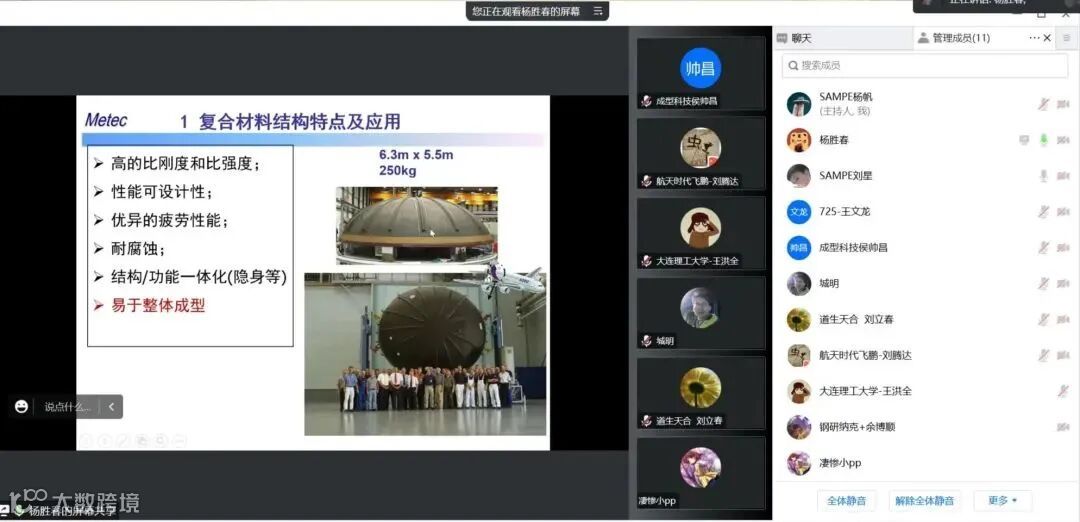Open the member panel three-dots menu

(x=1034, y=39)
